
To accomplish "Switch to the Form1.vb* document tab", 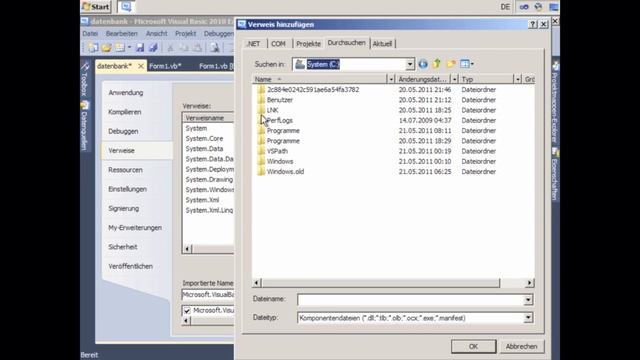I will 165,66.
